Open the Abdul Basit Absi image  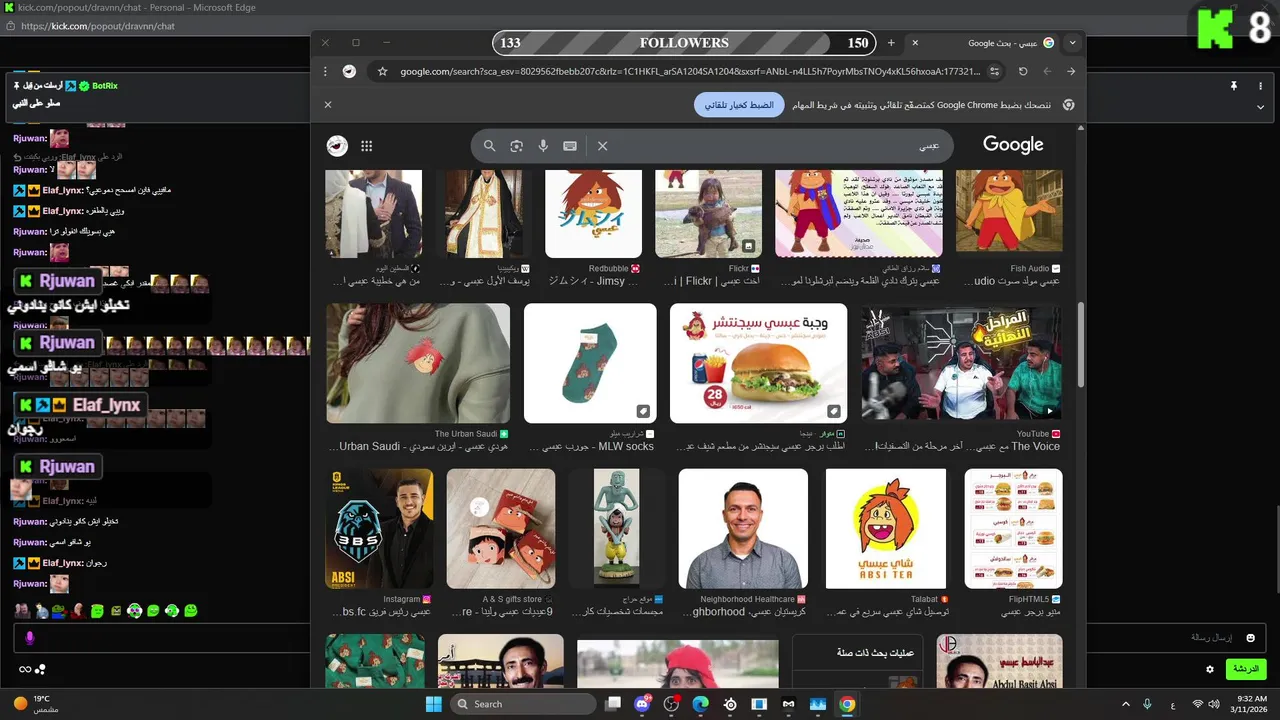(x=999, y=660)
